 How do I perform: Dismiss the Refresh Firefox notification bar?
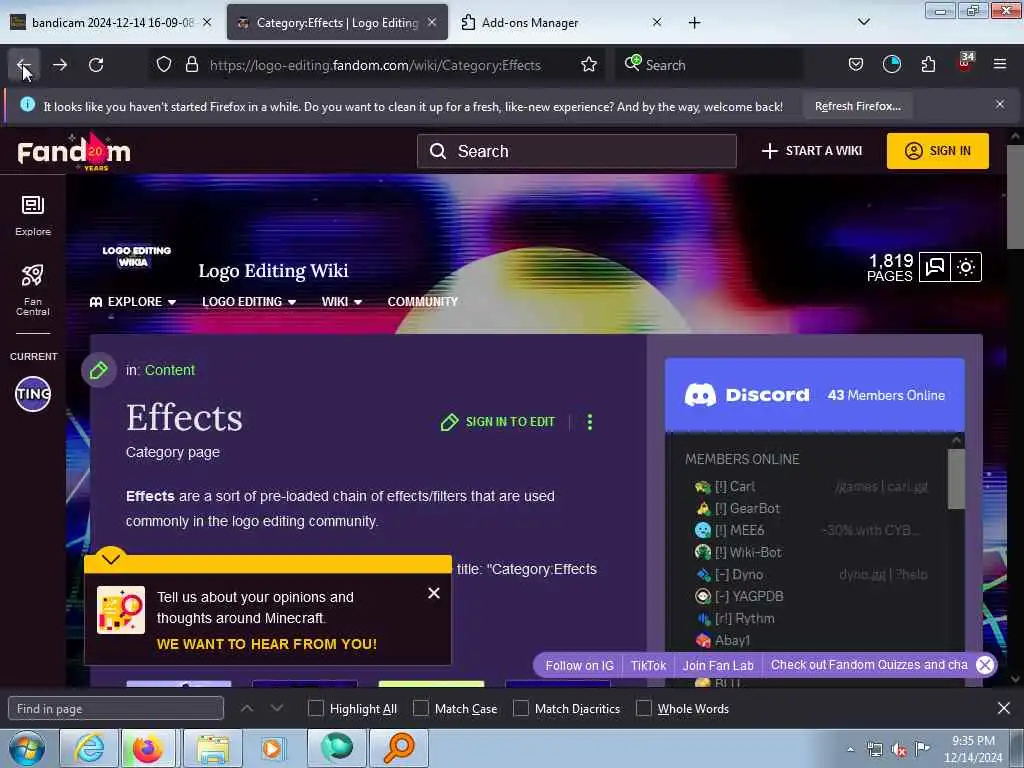[1000, 104]
